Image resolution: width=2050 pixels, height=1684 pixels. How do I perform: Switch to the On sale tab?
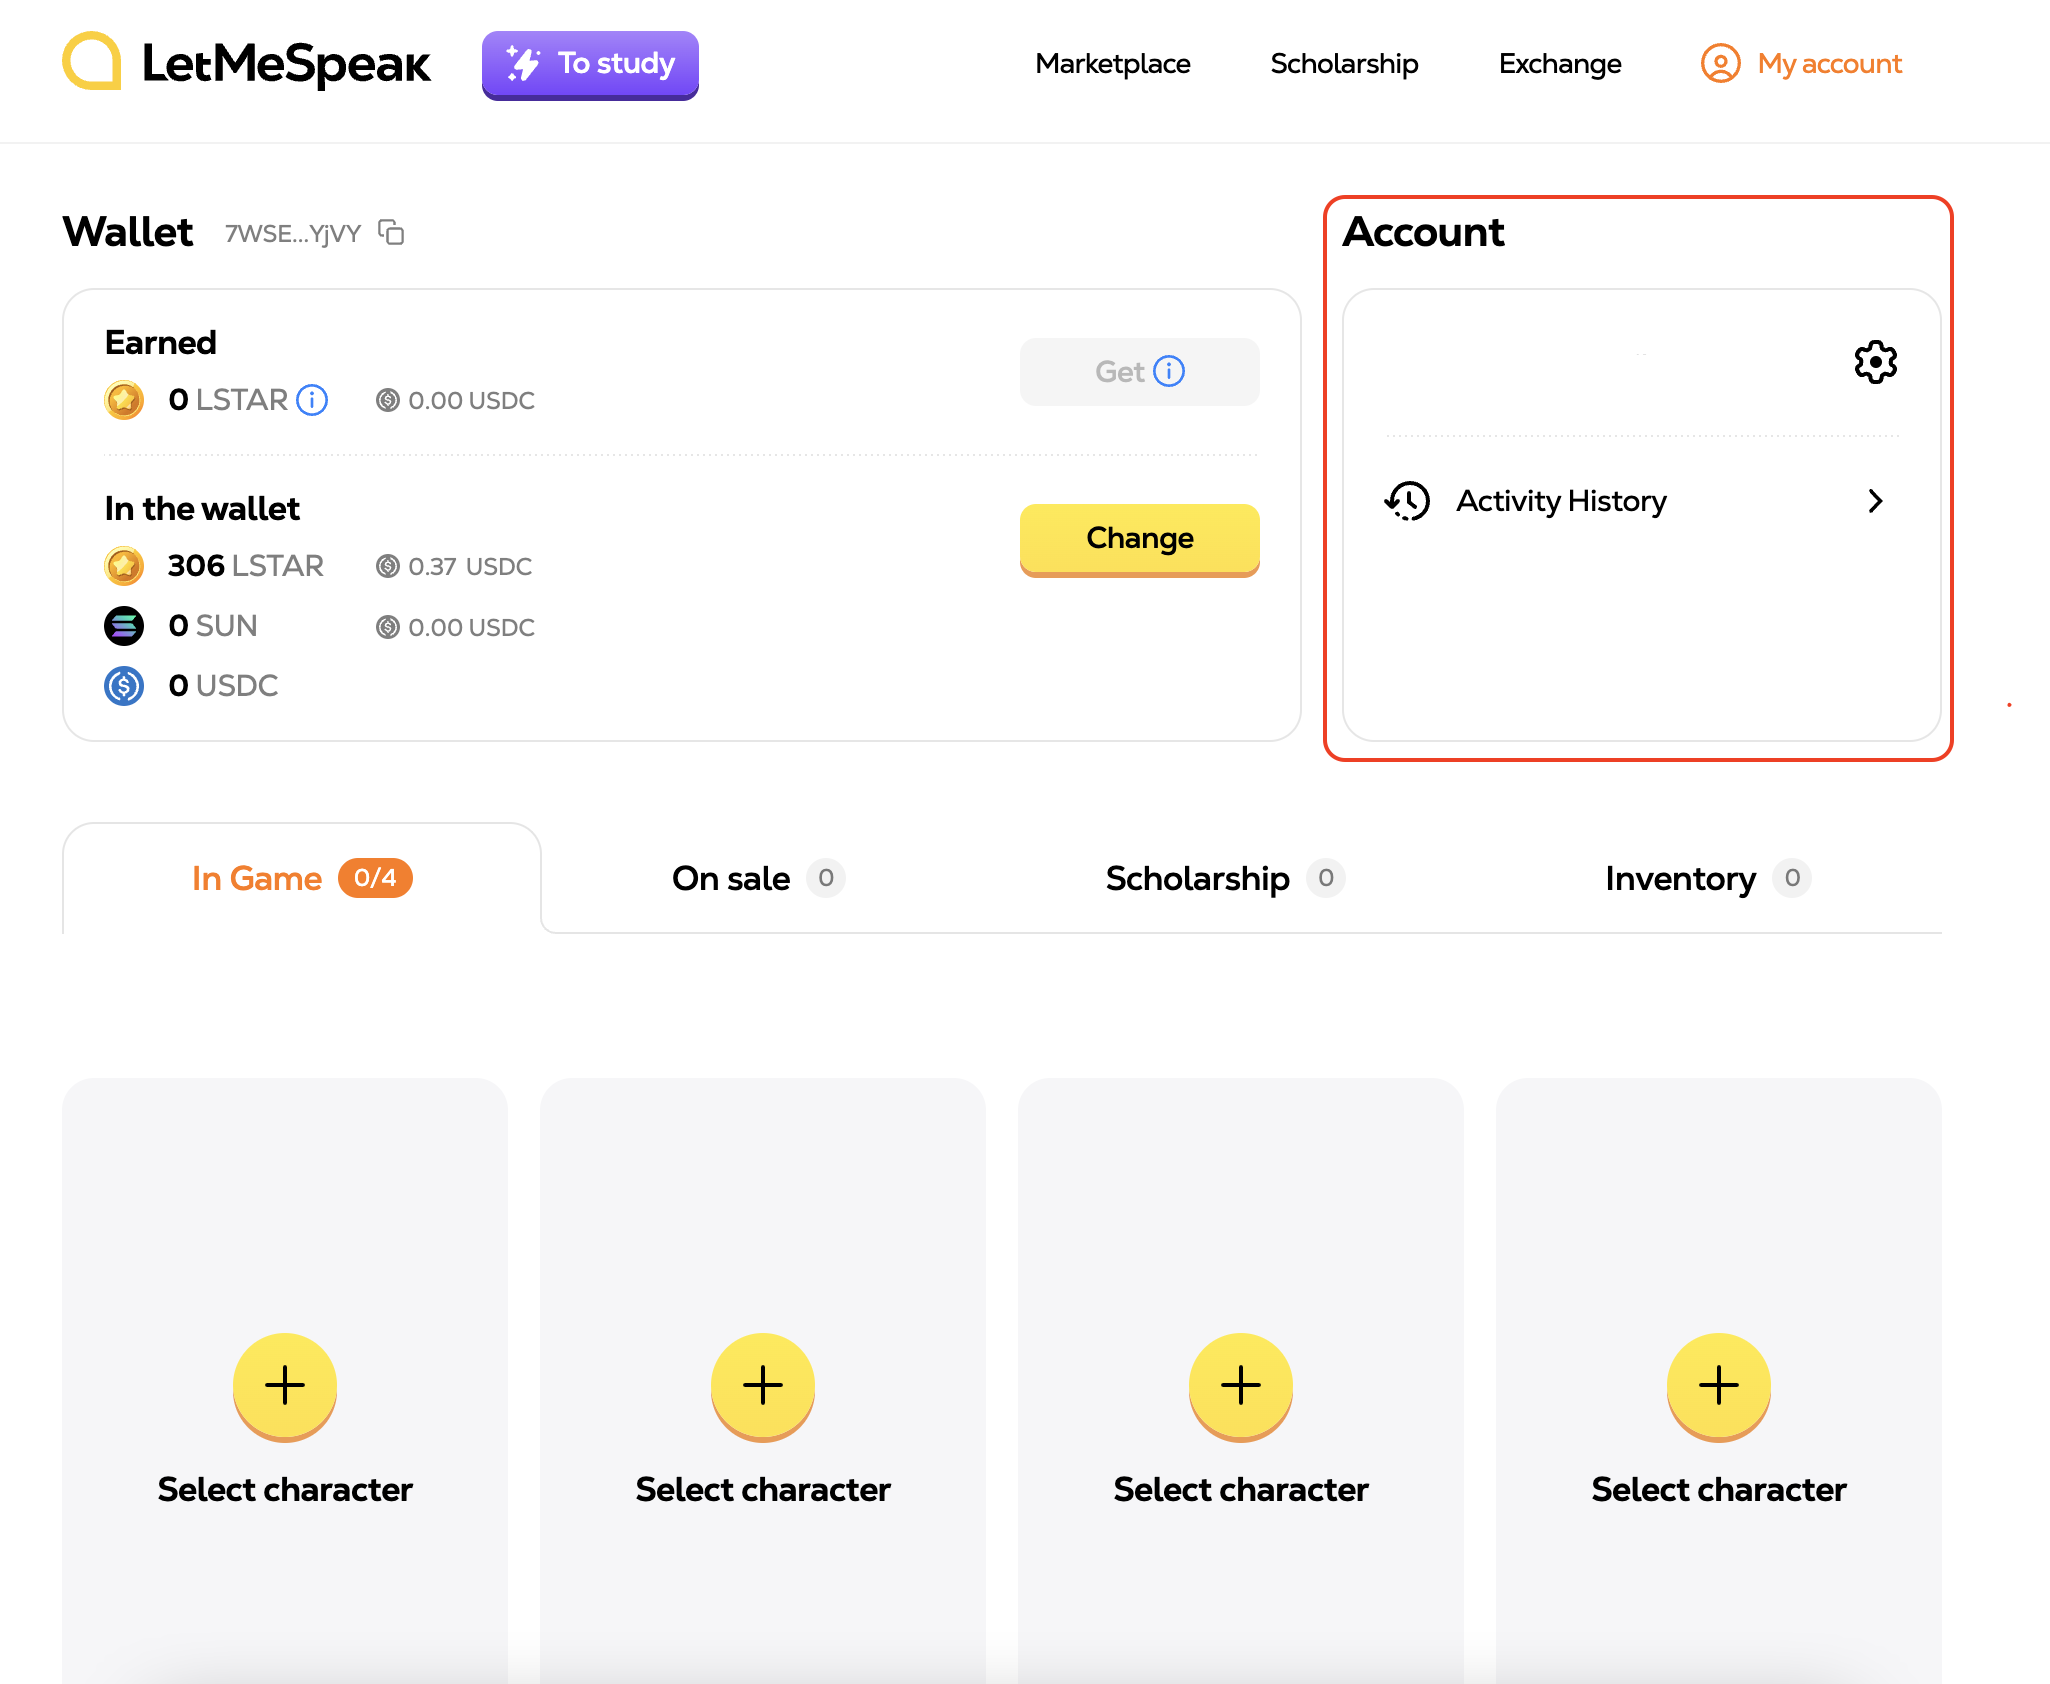(758, 878)
